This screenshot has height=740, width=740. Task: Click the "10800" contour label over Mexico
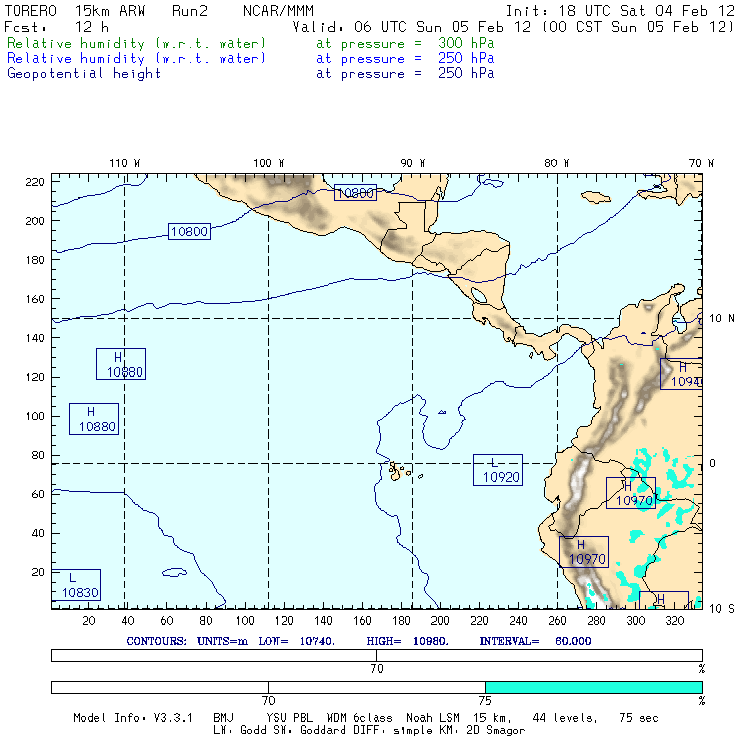coord(355,193)
